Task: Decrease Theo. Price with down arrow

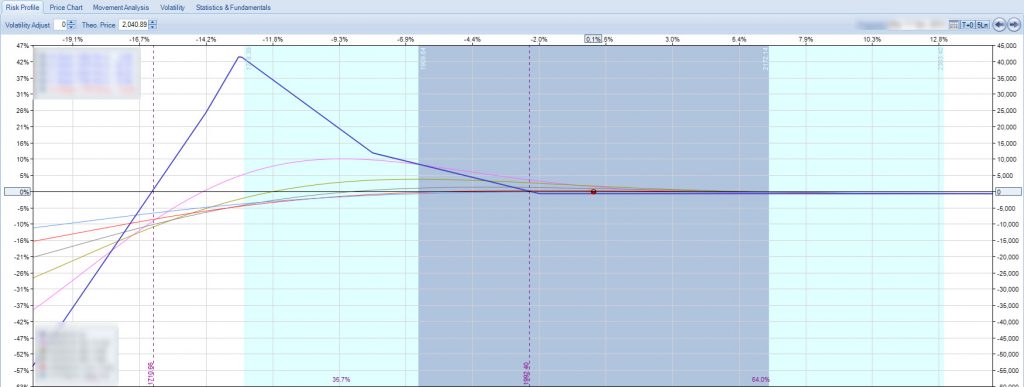Action: click(153, 27)
